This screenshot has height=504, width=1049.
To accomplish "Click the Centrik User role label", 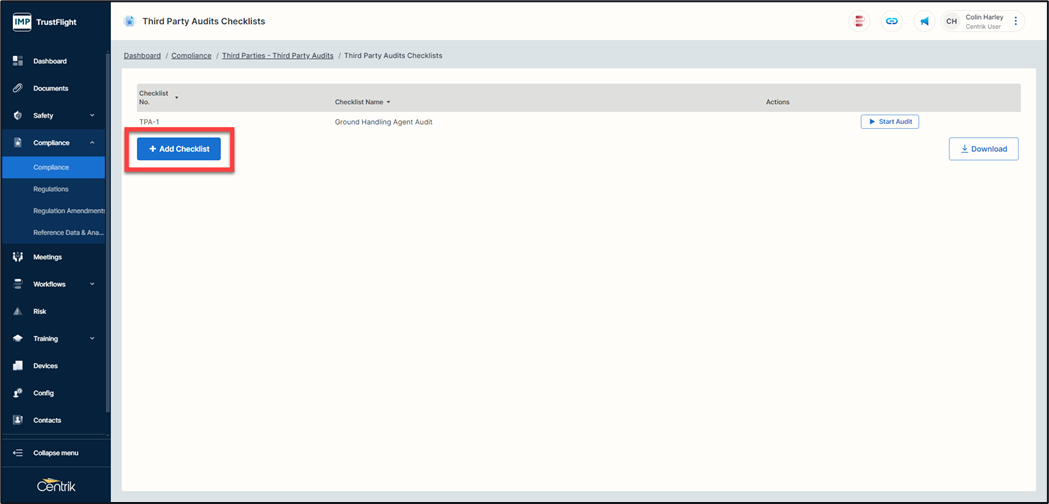I will [x=983, y=27].
